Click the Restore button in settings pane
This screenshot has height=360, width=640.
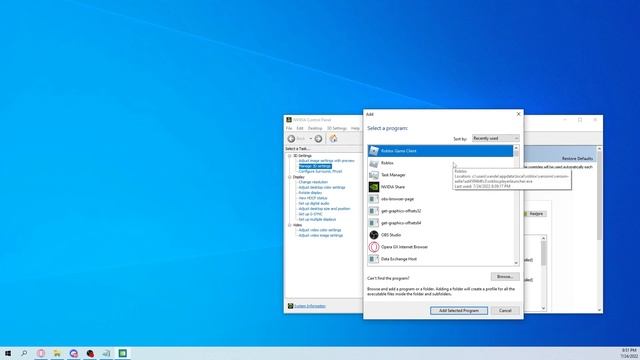tap(536, 214)
